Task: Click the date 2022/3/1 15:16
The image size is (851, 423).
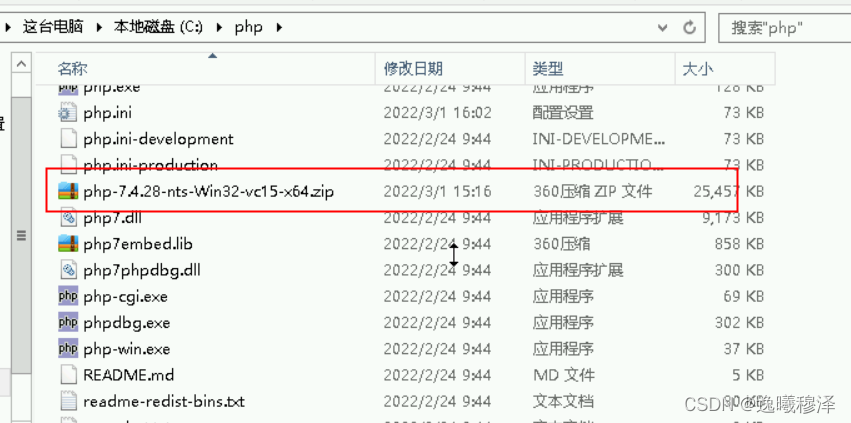Action: (x=437, y=191)
